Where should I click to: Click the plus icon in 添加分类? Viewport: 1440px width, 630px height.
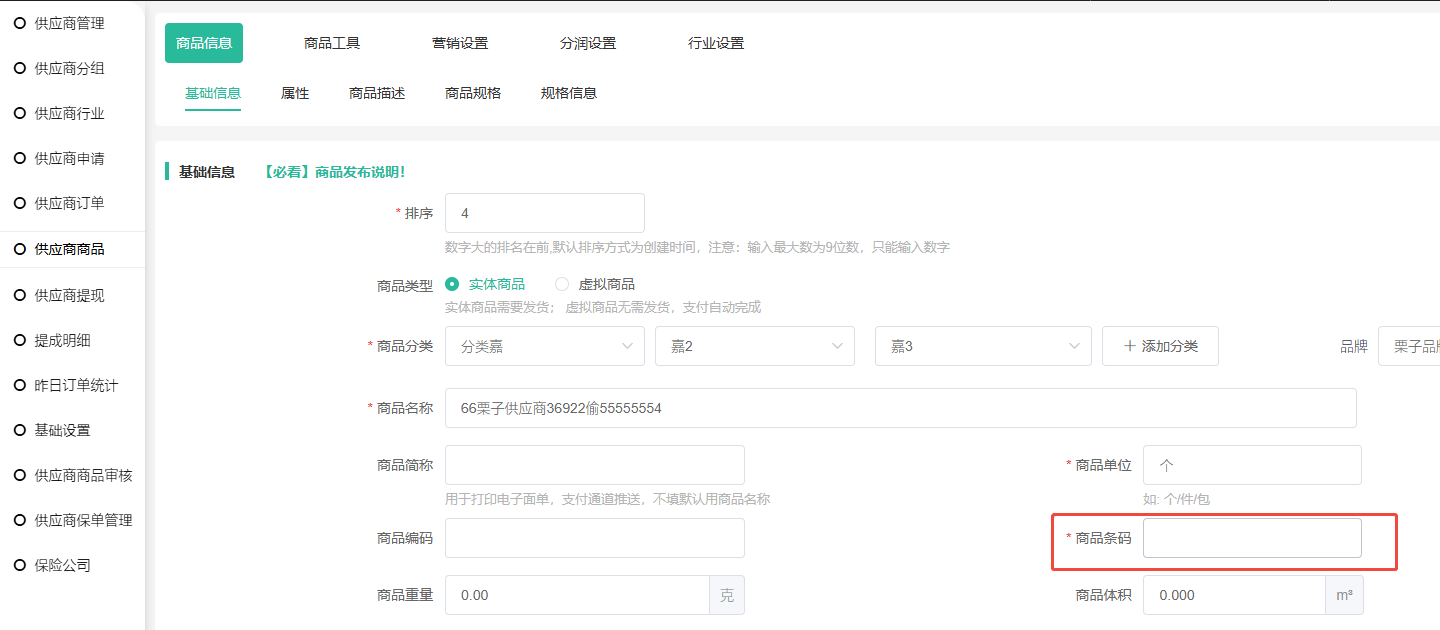point(1130,346)
